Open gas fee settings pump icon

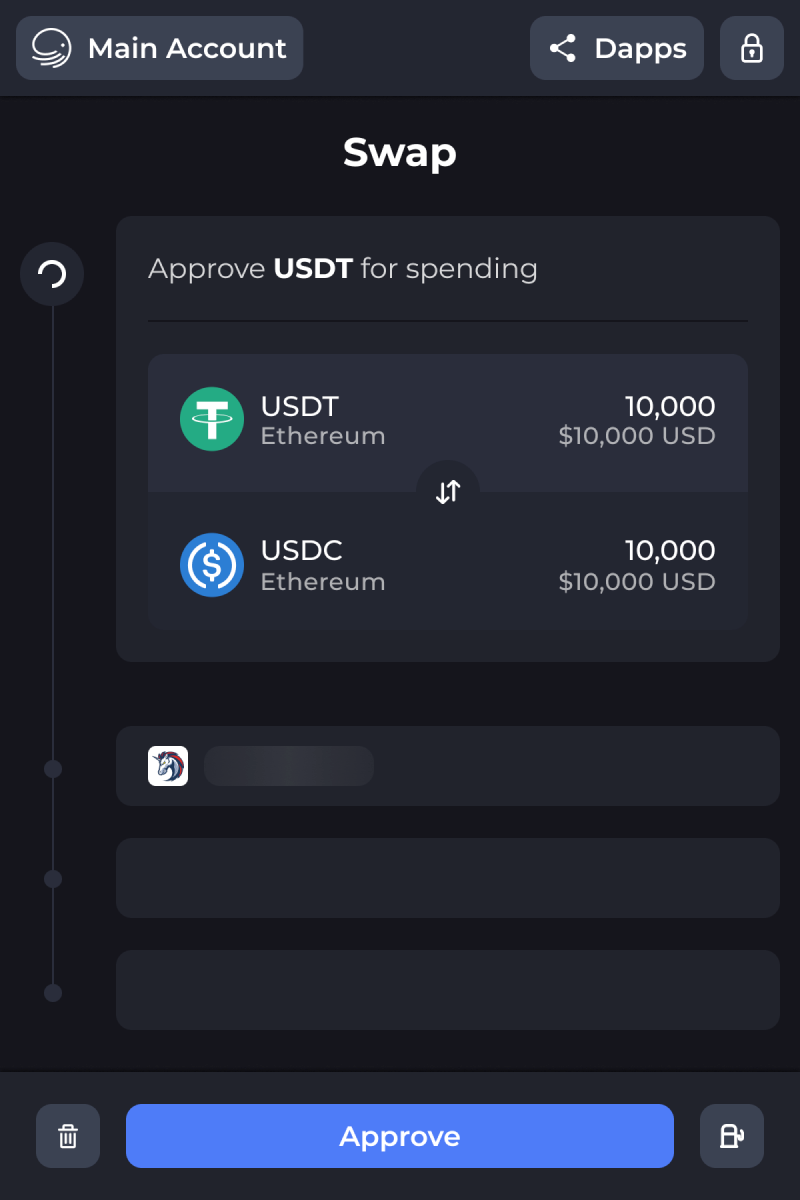click(x=732, y=1136)
